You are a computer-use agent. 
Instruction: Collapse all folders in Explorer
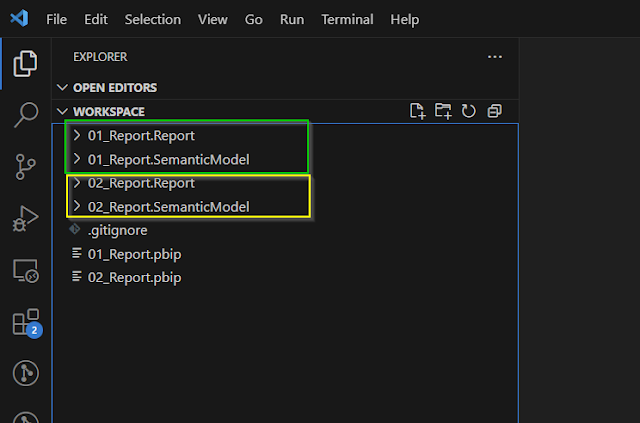click(494, 111)
